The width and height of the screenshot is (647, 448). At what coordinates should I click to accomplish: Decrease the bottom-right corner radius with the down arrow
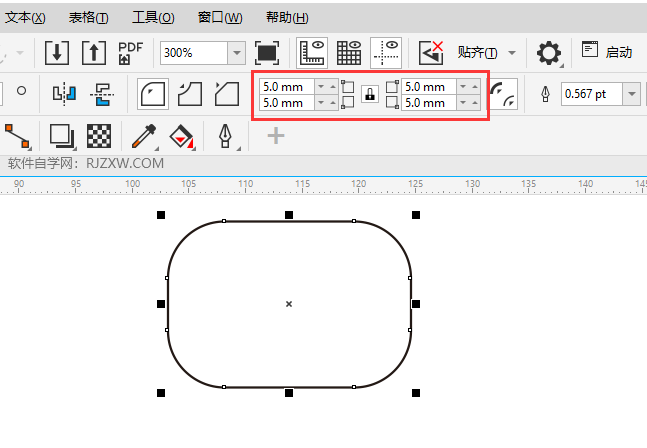click(x=463, y=103)
